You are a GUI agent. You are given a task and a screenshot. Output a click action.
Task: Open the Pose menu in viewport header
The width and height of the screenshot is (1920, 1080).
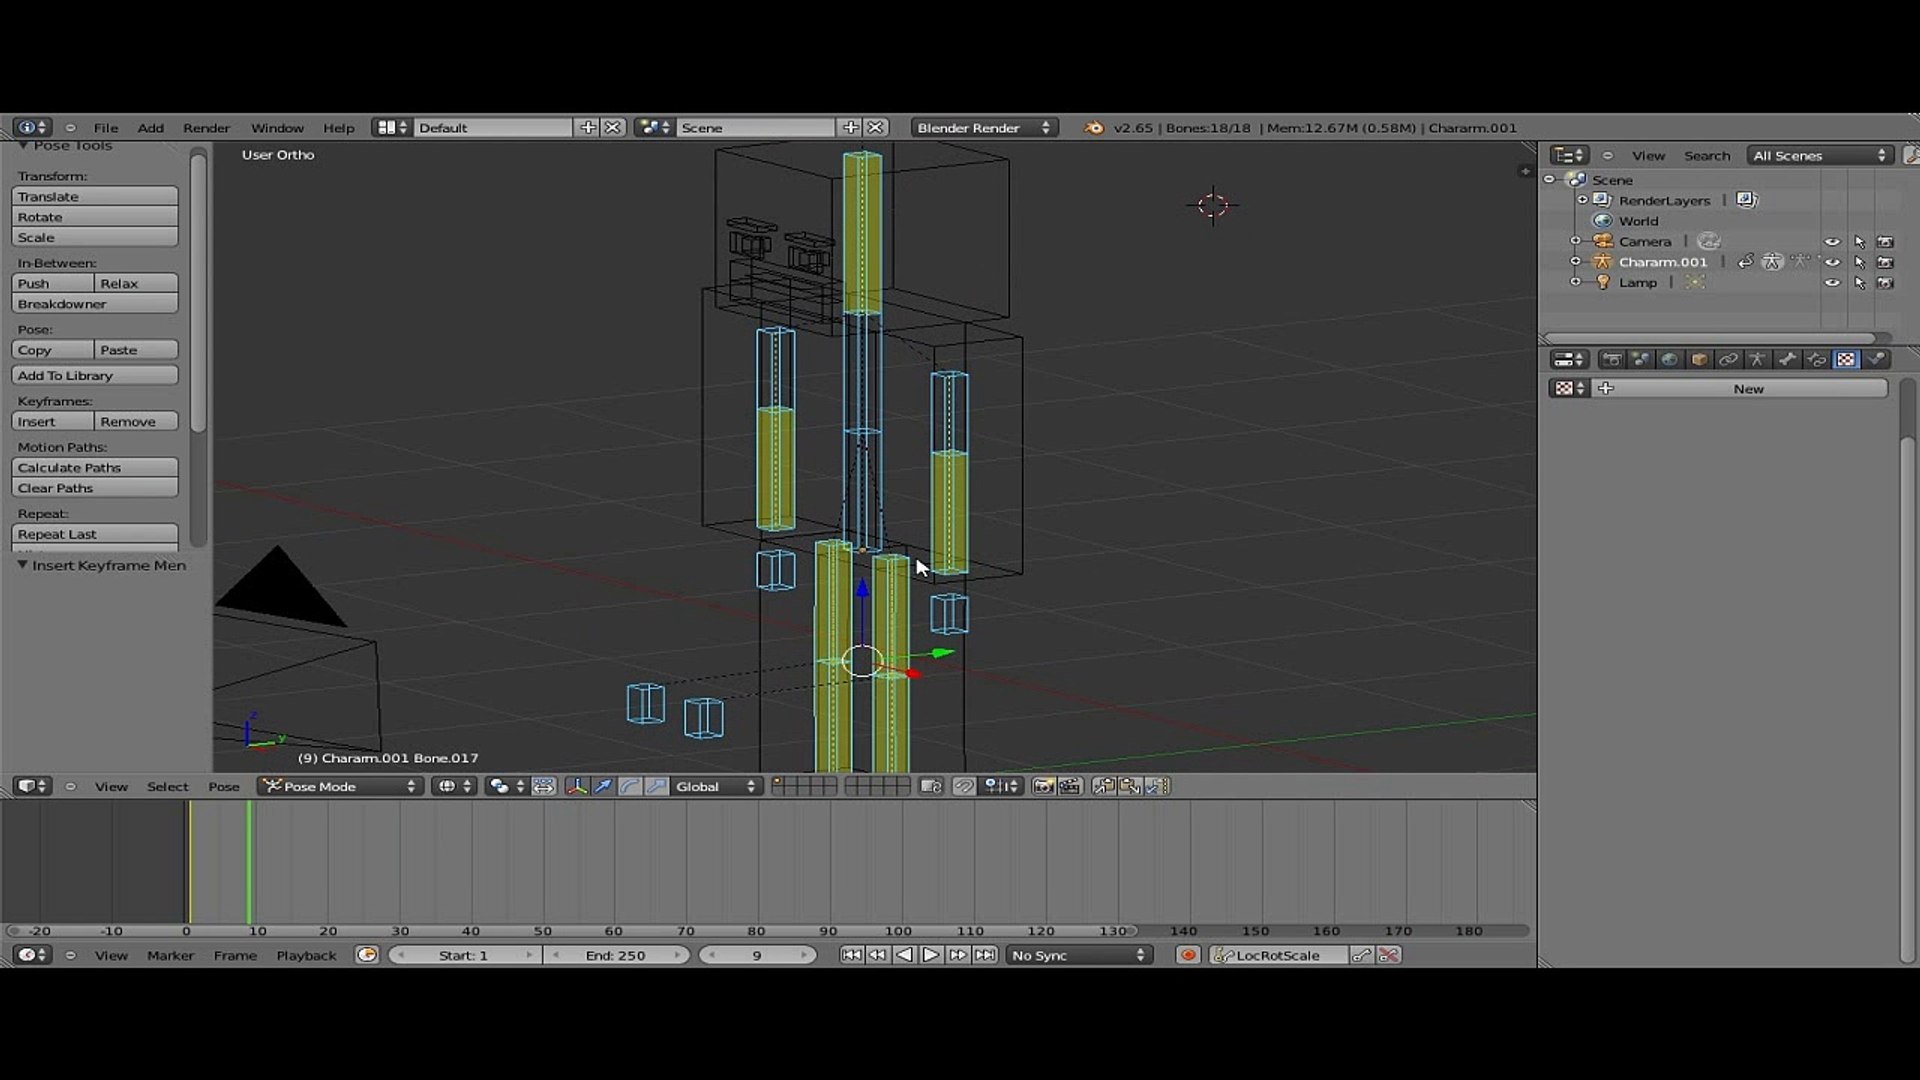pos(223,786)
